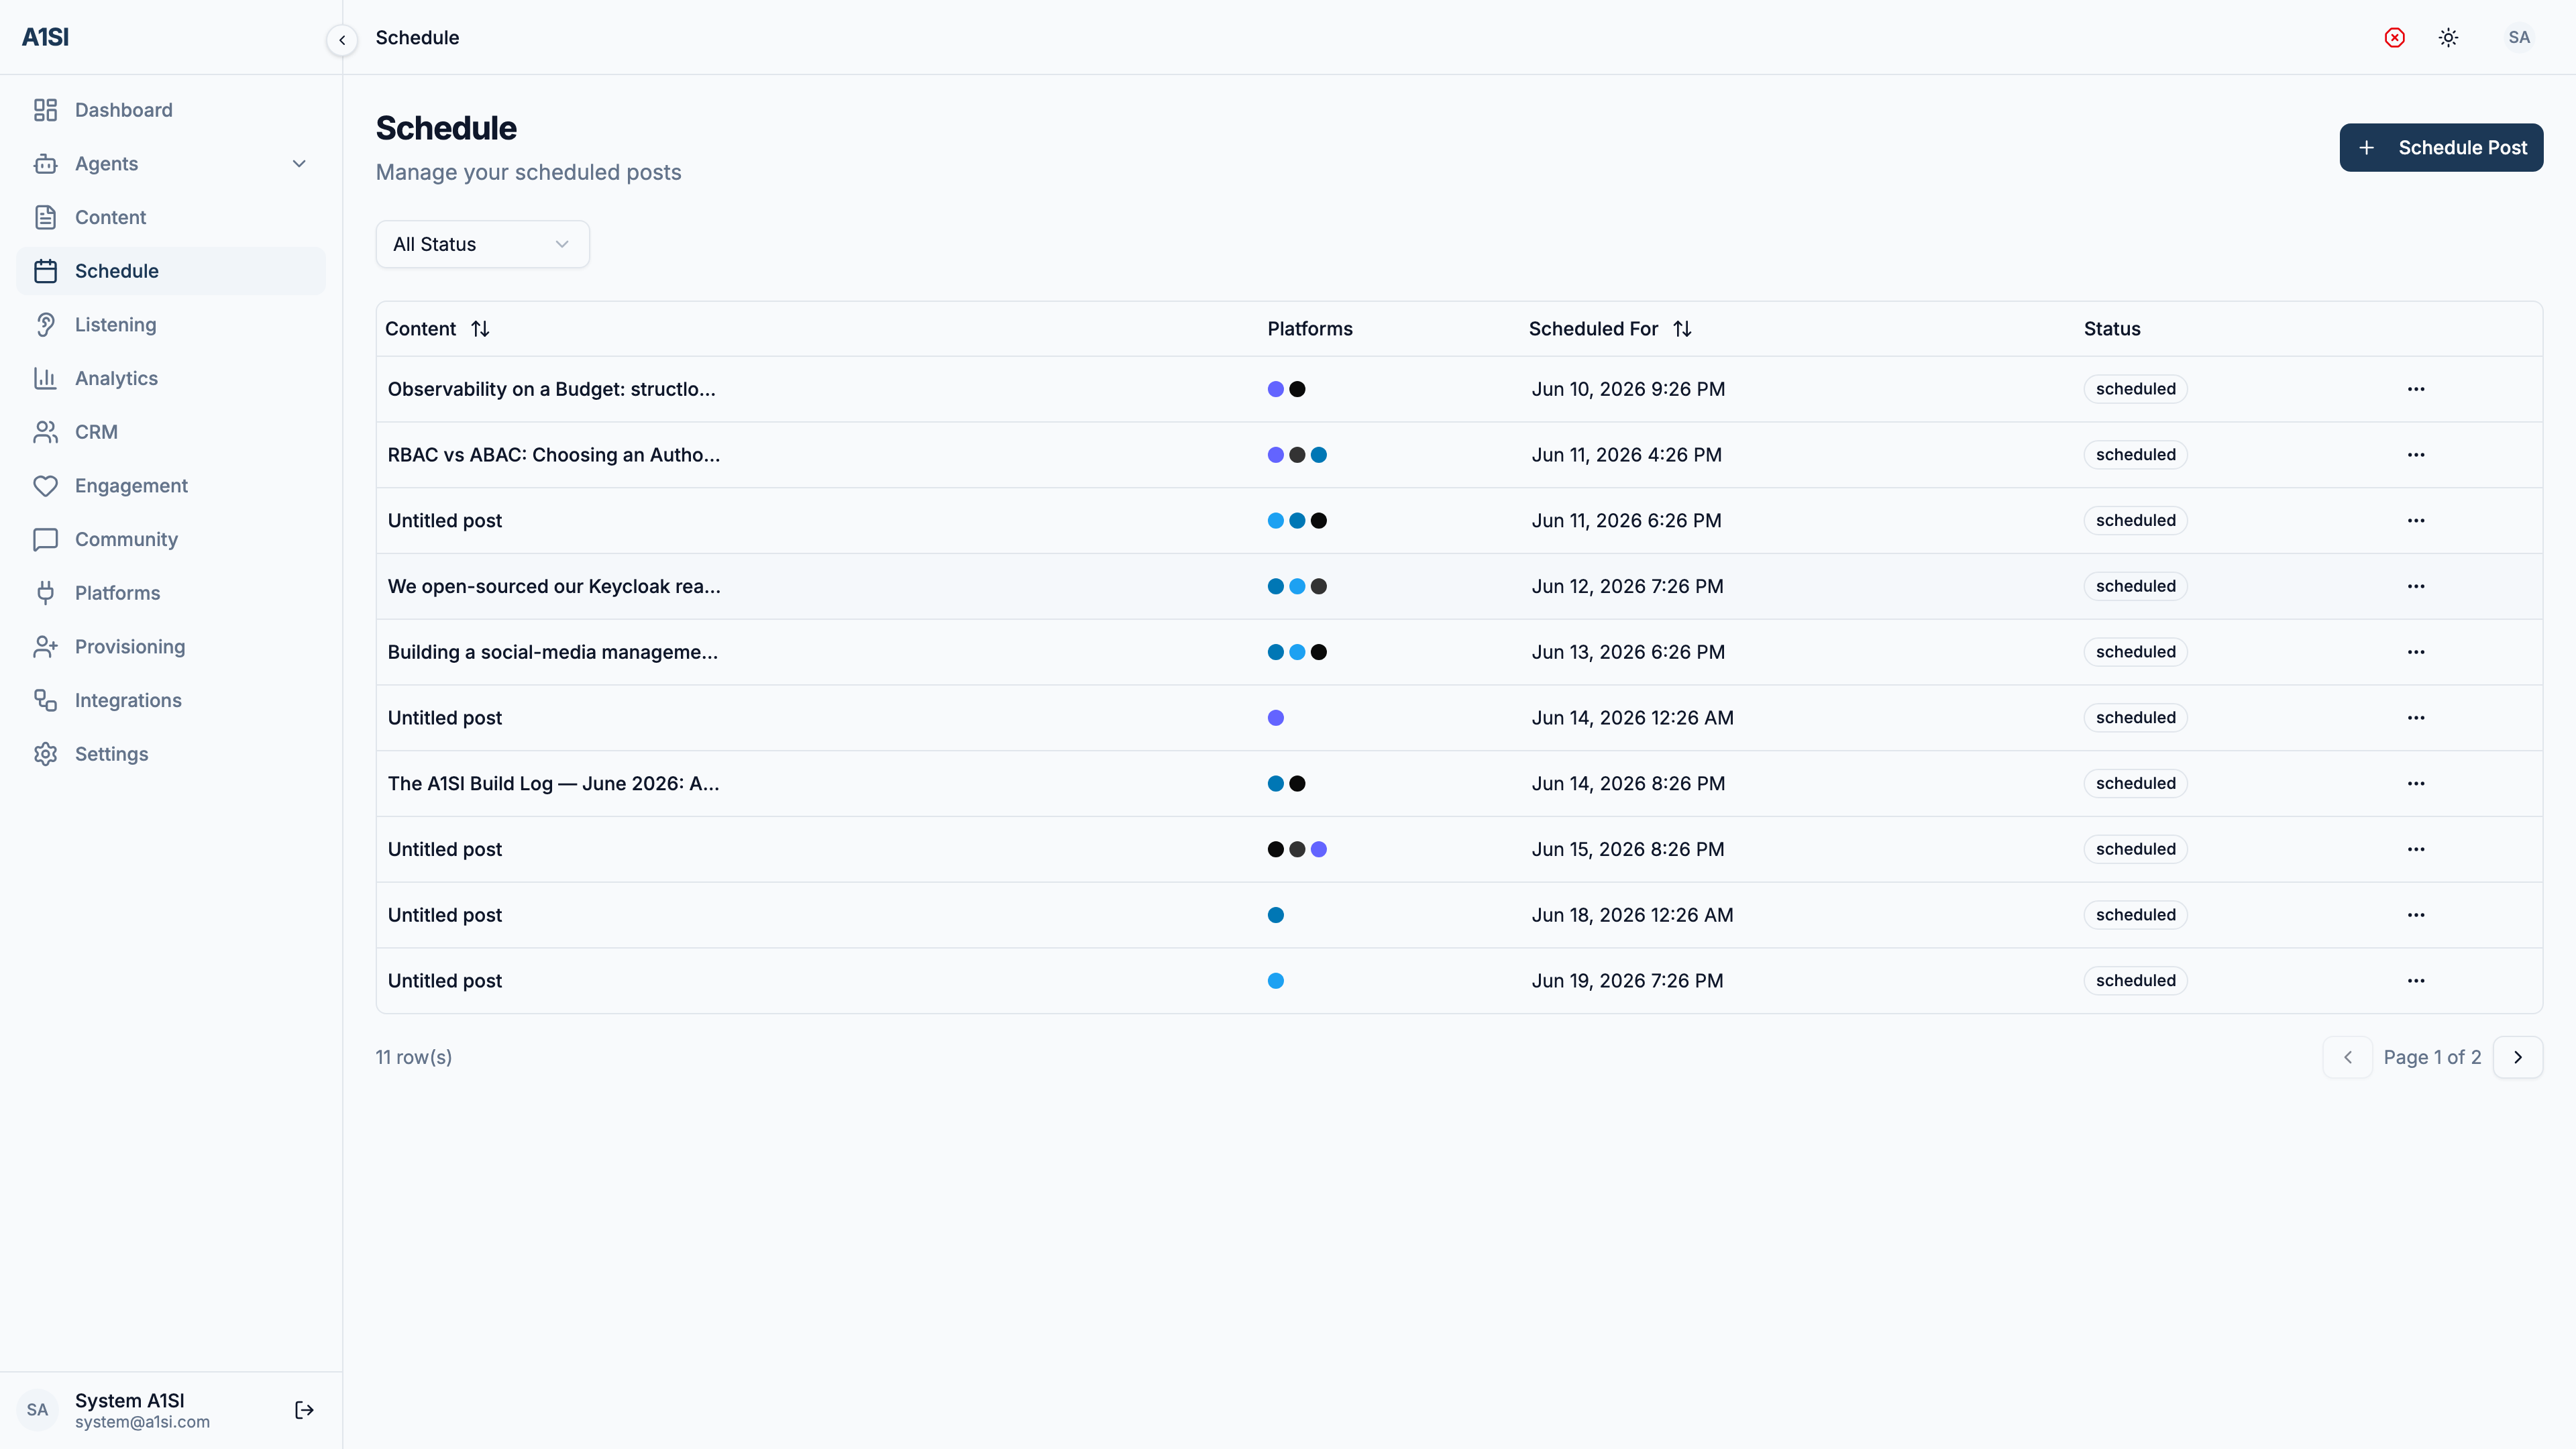The image size is (2576, 1449).
Task: Click the Status column header
Action: tap(2112, 329)
